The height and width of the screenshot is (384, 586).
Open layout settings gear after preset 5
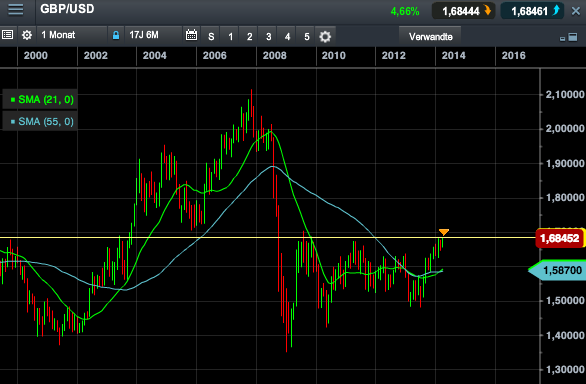[x=325, y=36]
